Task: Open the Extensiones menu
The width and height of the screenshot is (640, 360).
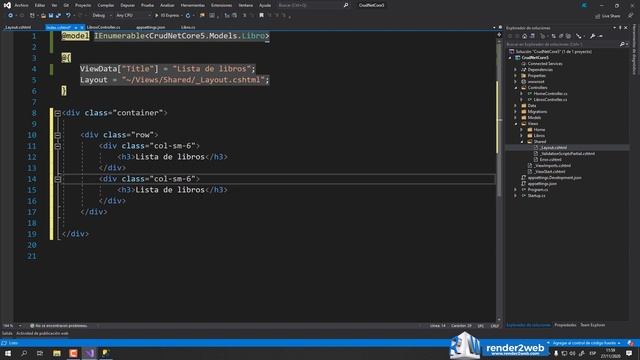Action: click(x=221, y=5)
